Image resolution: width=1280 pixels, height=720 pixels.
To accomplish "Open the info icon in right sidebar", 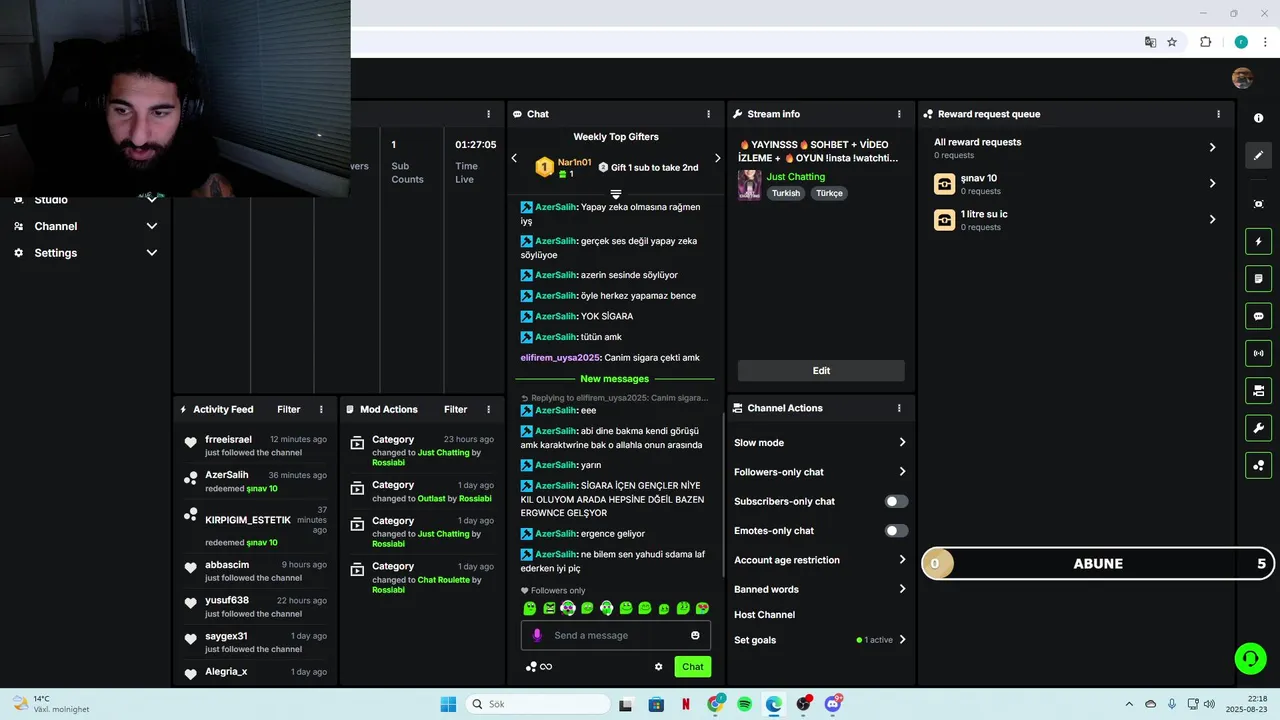I will (x=1258, y=118).
